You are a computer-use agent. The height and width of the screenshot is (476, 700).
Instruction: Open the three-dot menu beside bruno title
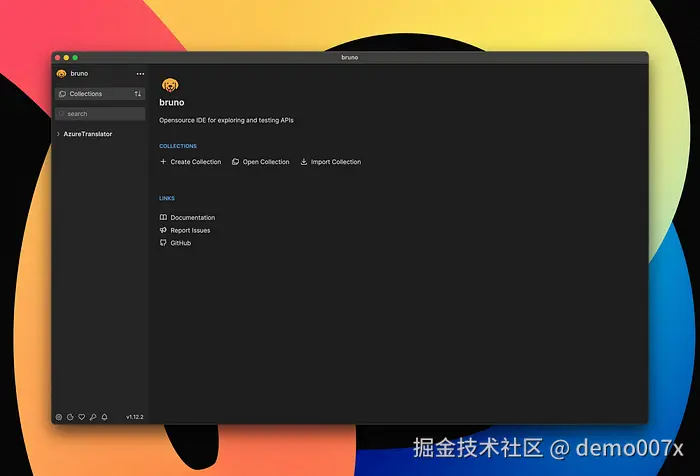pos(140,74)
